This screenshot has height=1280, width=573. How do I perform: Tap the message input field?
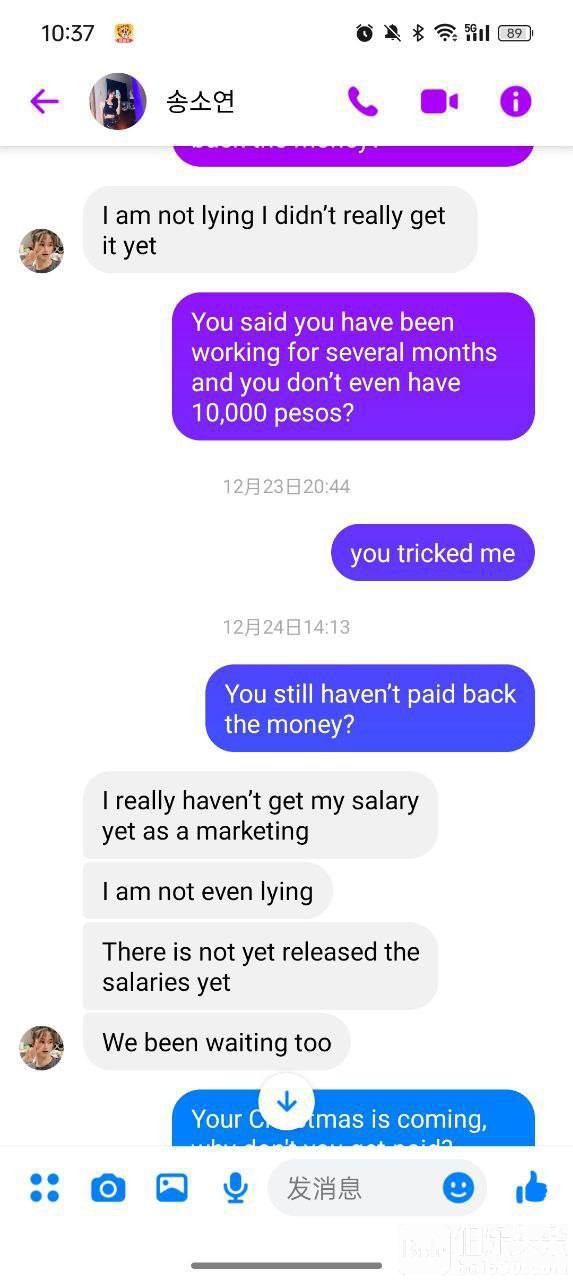coord(377,1188)
